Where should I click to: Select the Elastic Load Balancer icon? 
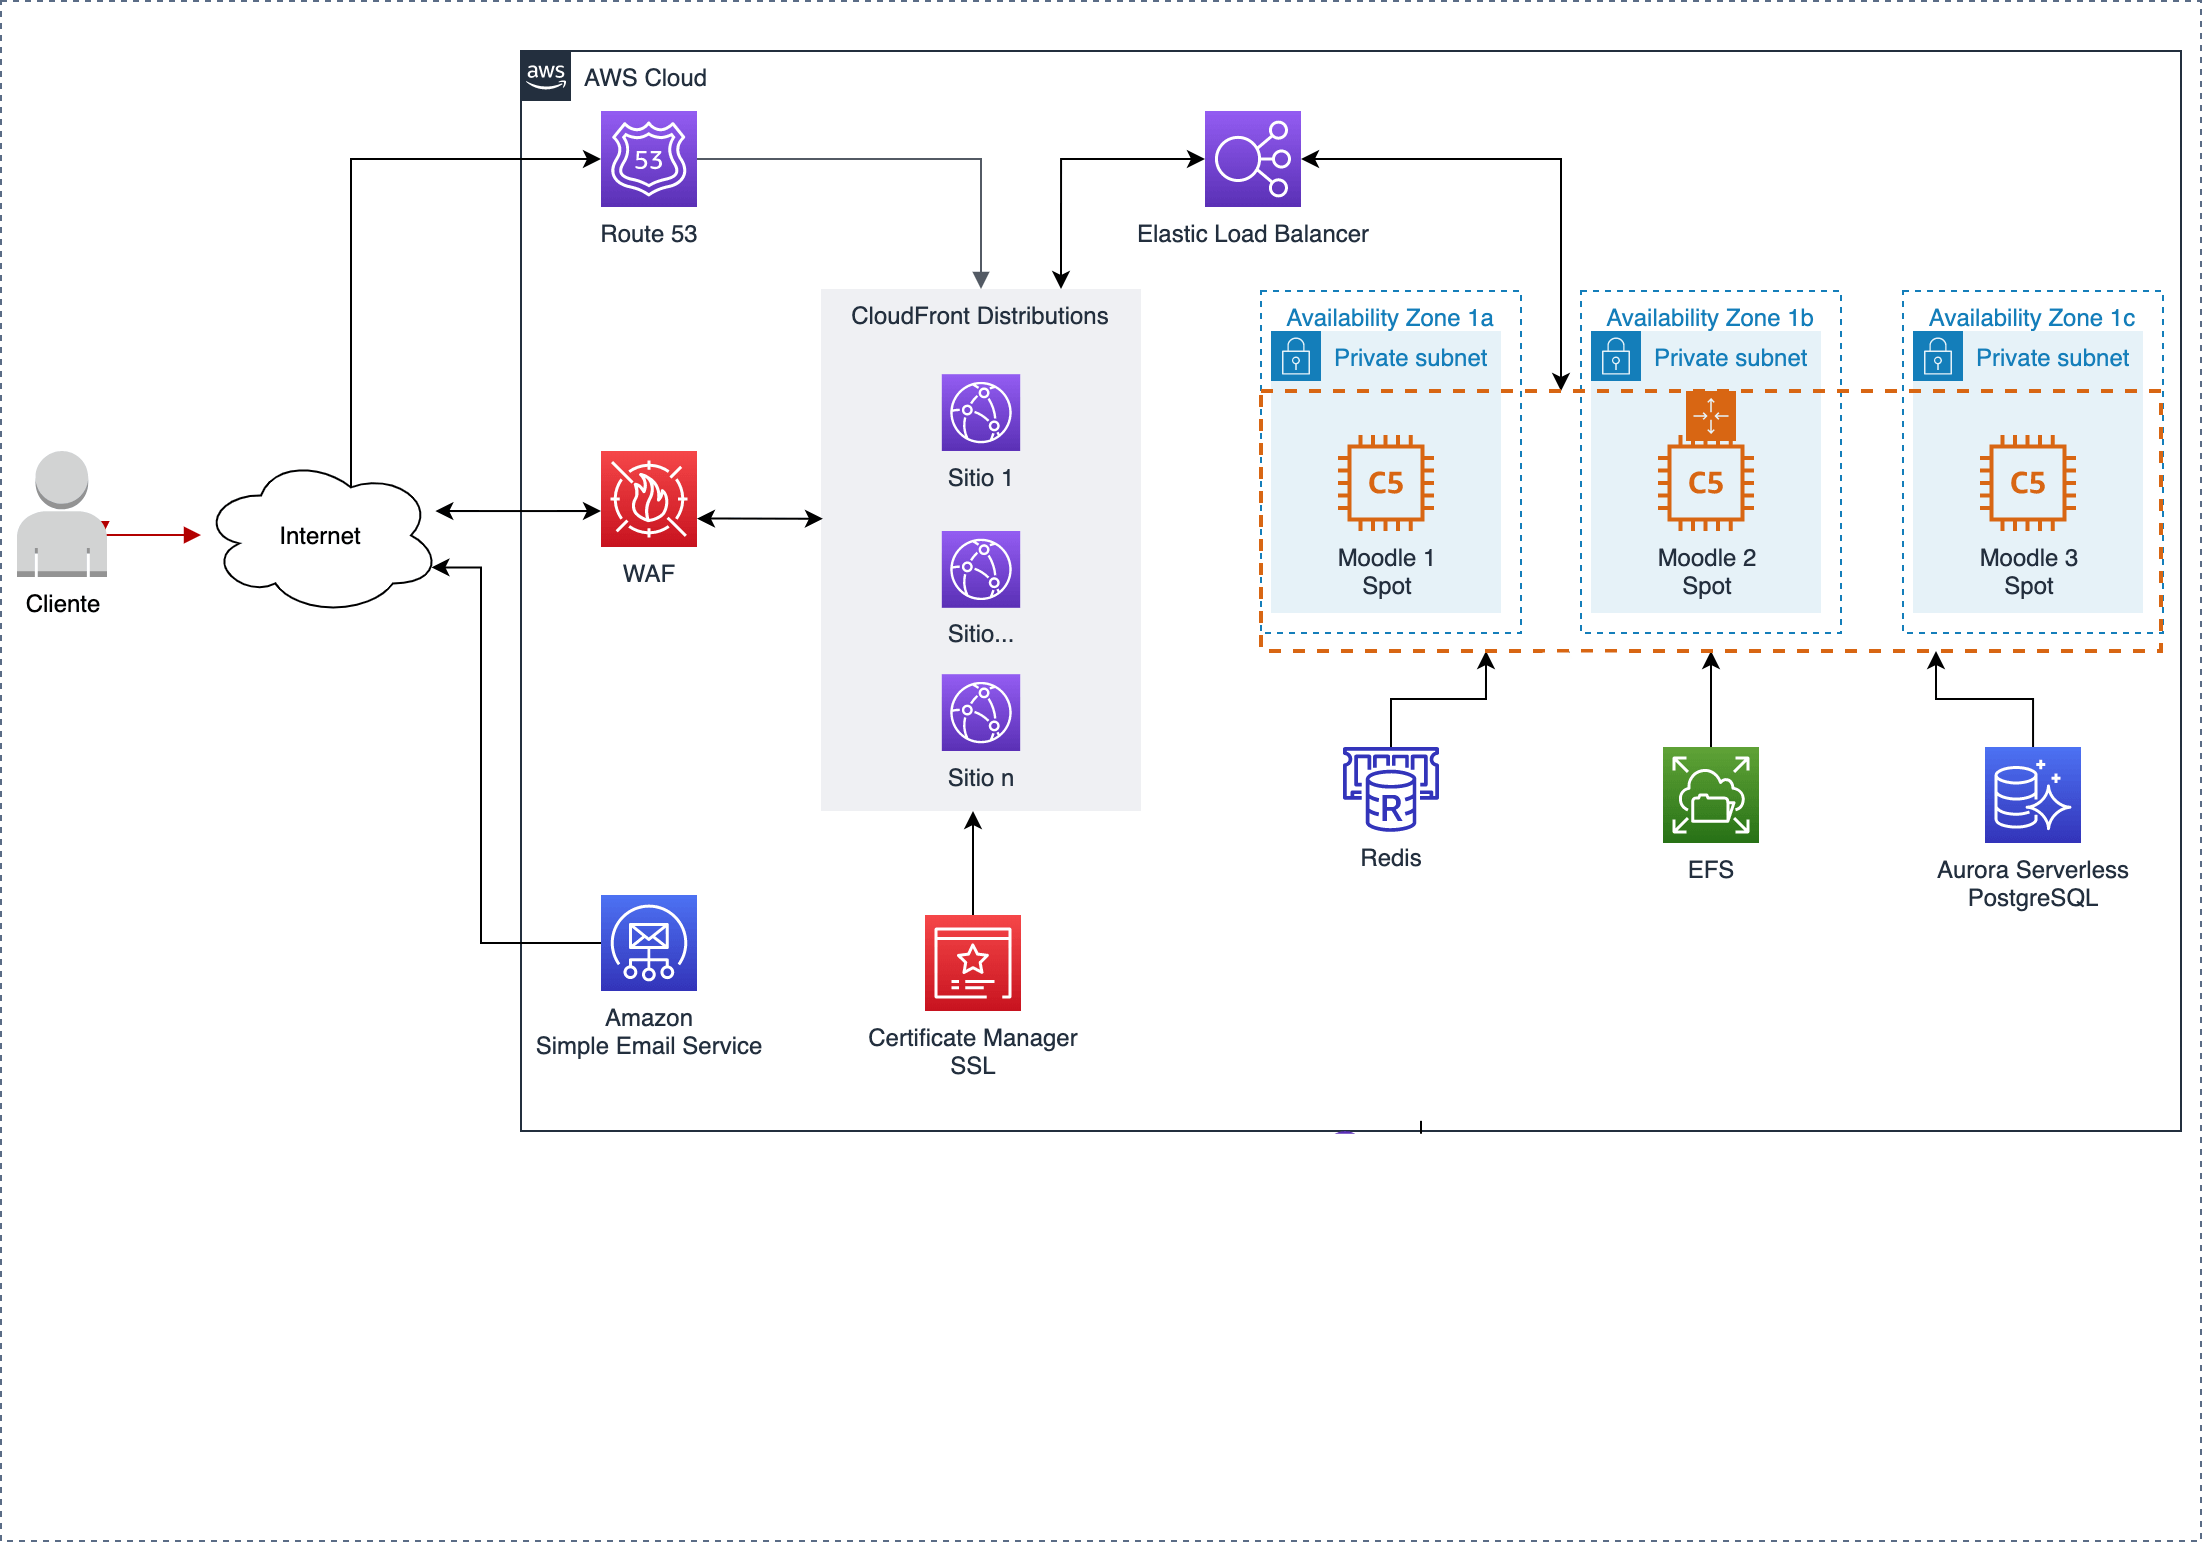click(x=1252, y=159)
